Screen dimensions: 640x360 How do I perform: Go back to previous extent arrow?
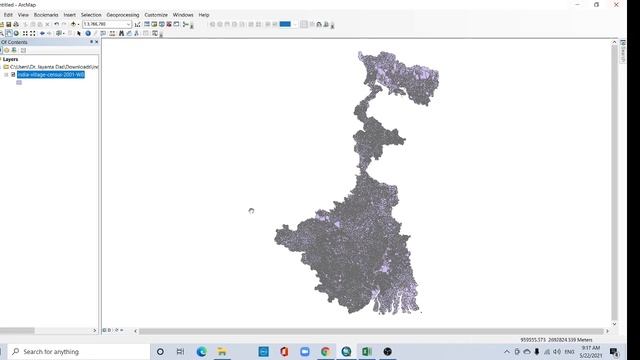[42, 33]
